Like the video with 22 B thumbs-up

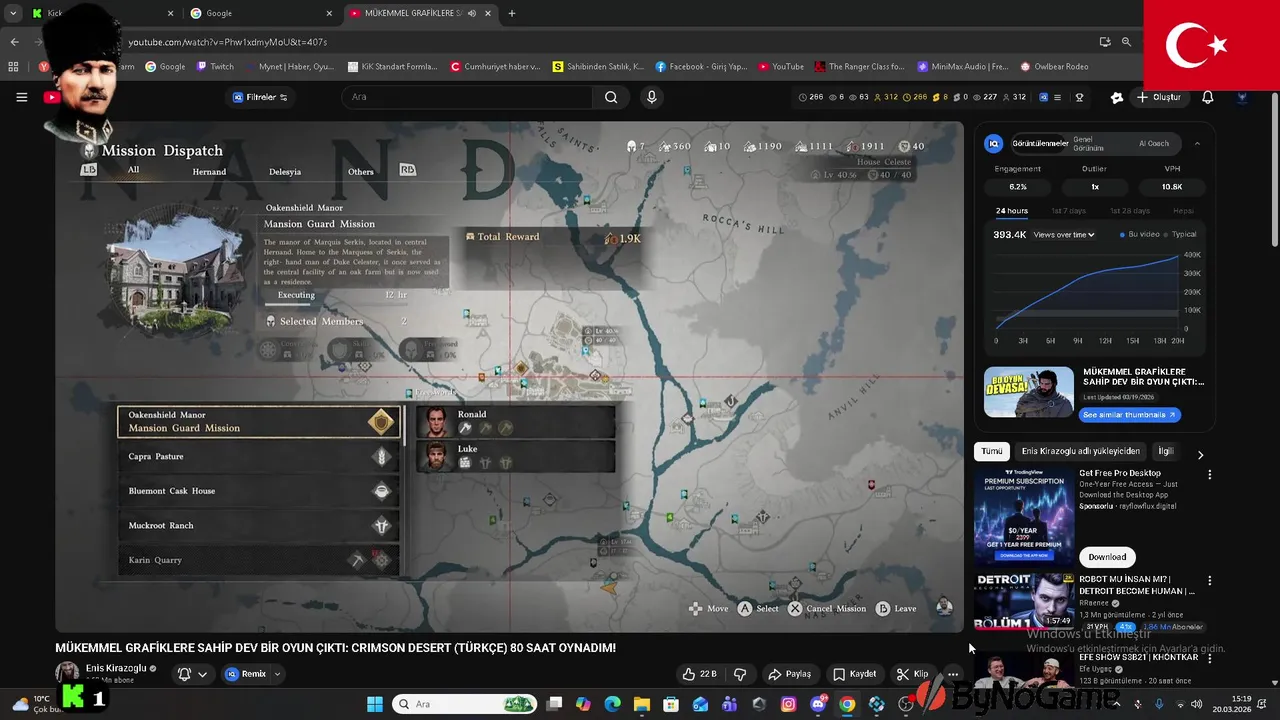(x=699, y=674)
